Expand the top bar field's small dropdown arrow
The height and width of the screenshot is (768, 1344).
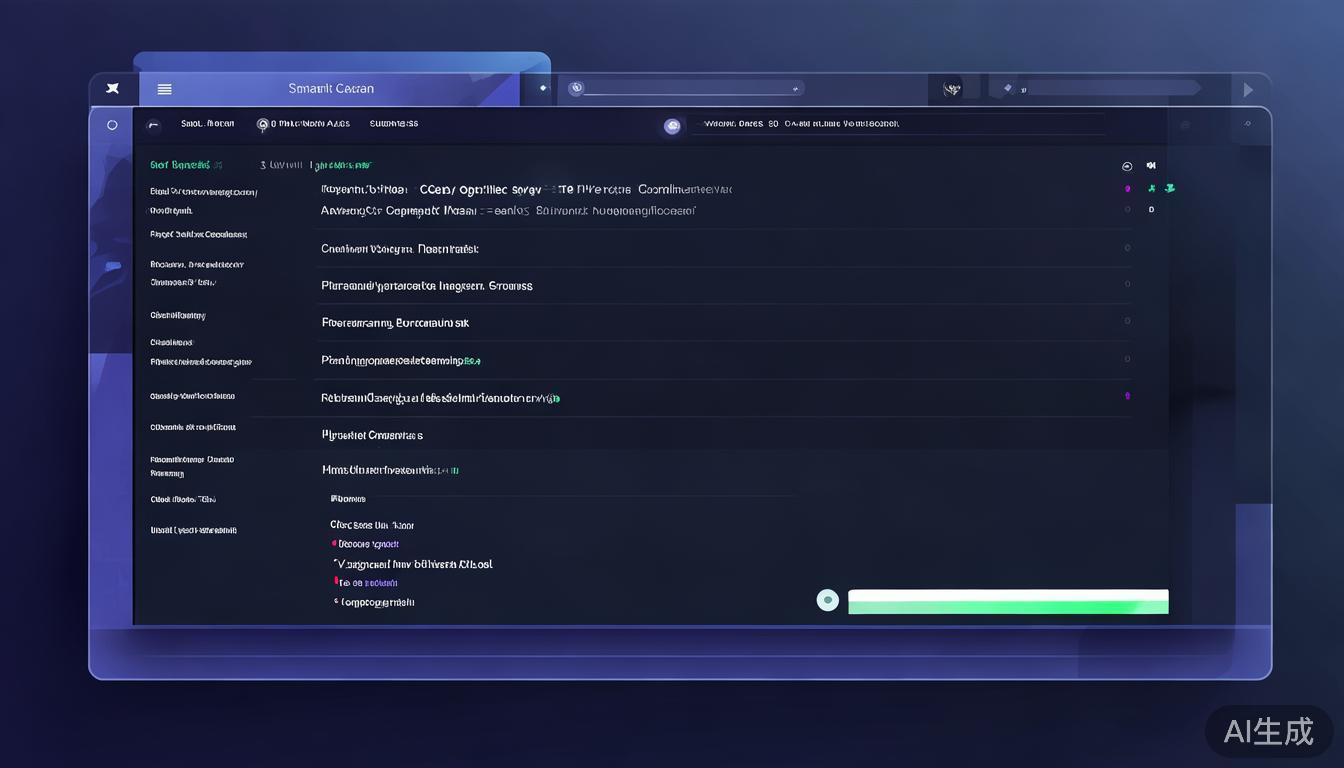796,89
